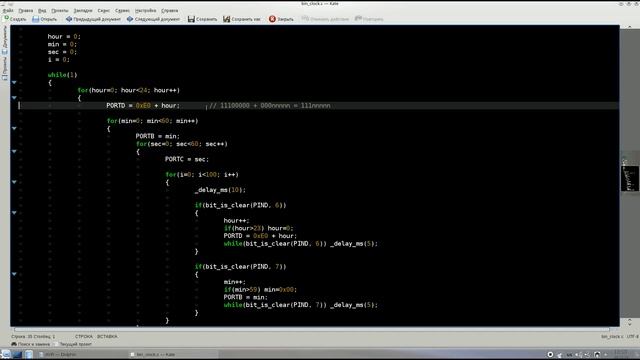
Task: Open the Вид (View) menu
Action: pos(42,10)
